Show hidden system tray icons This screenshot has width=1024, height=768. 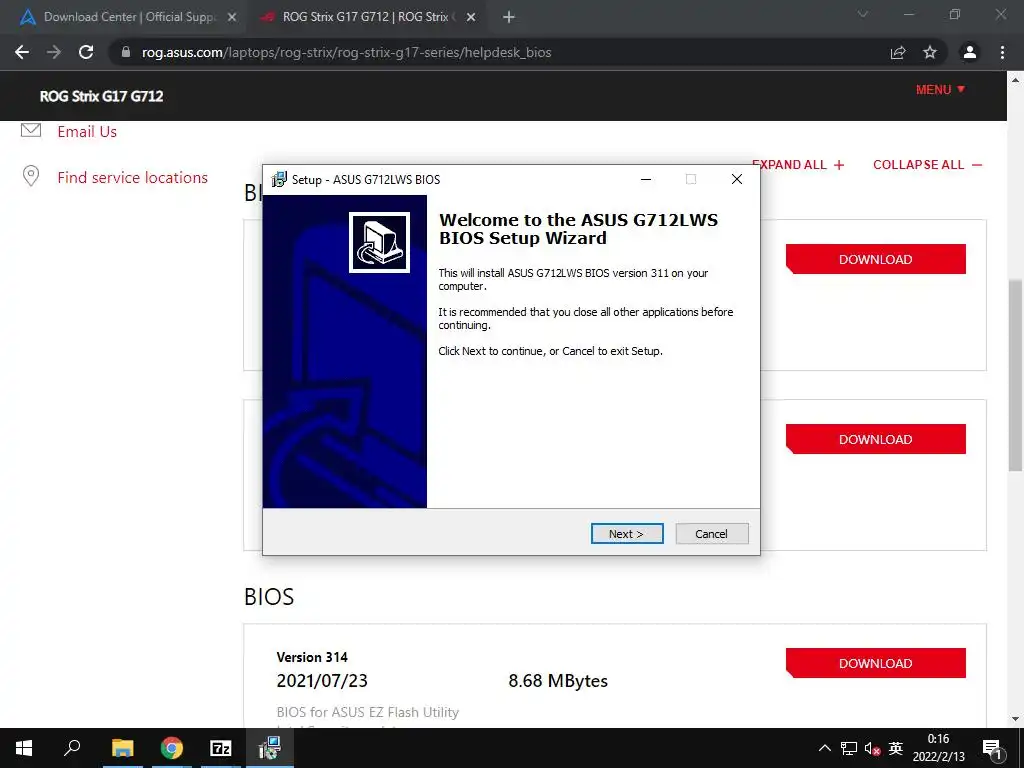[x=825, y=748]
